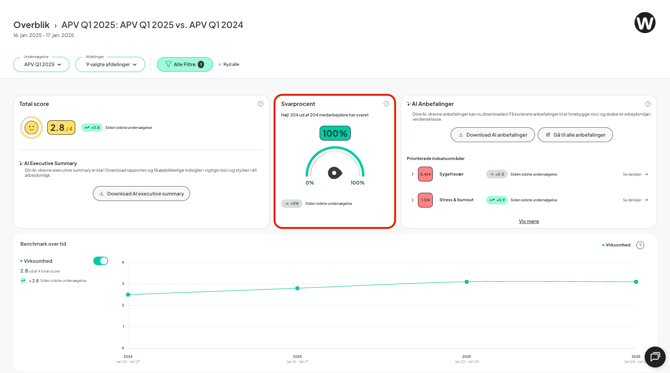
Task: Click the sparkle icon beside AI Executive Summary
Action: tap(21, 163)
